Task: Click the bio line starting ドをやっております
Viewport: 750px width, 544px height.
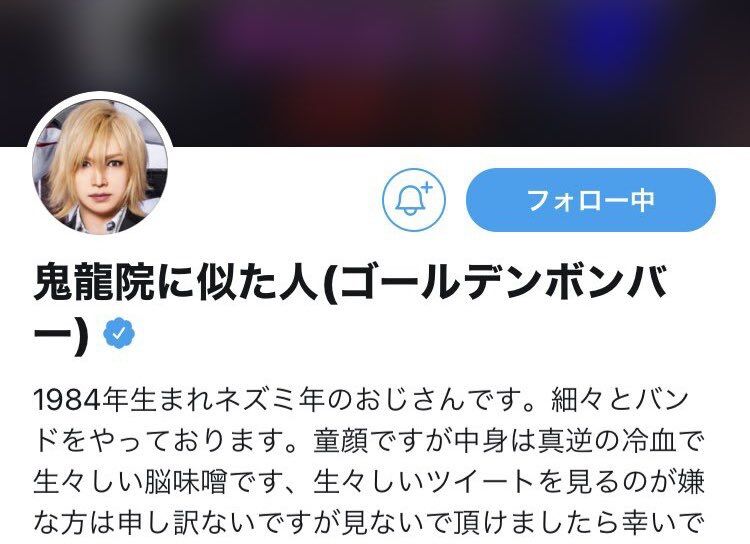Action: [x=368, y=441]
